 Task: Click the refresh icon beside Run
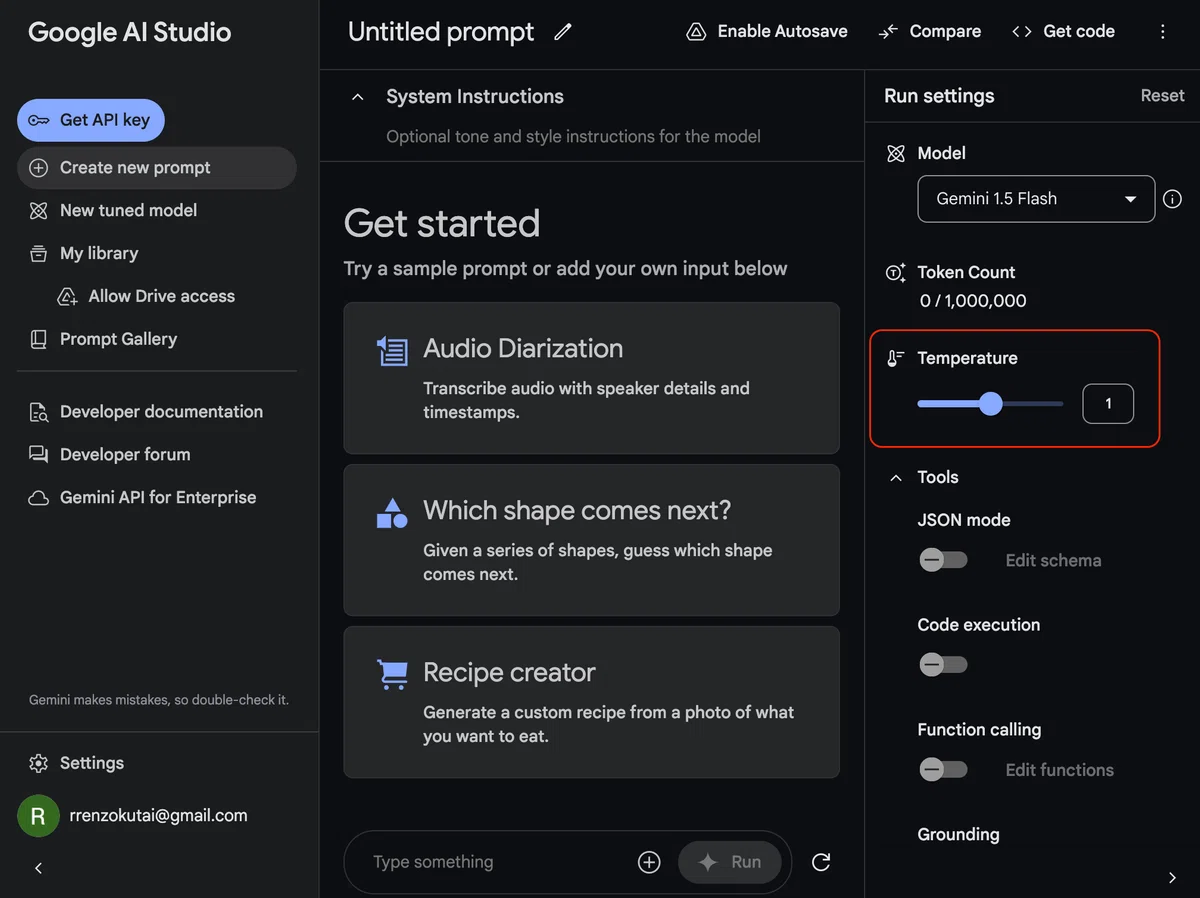(821, 862)
